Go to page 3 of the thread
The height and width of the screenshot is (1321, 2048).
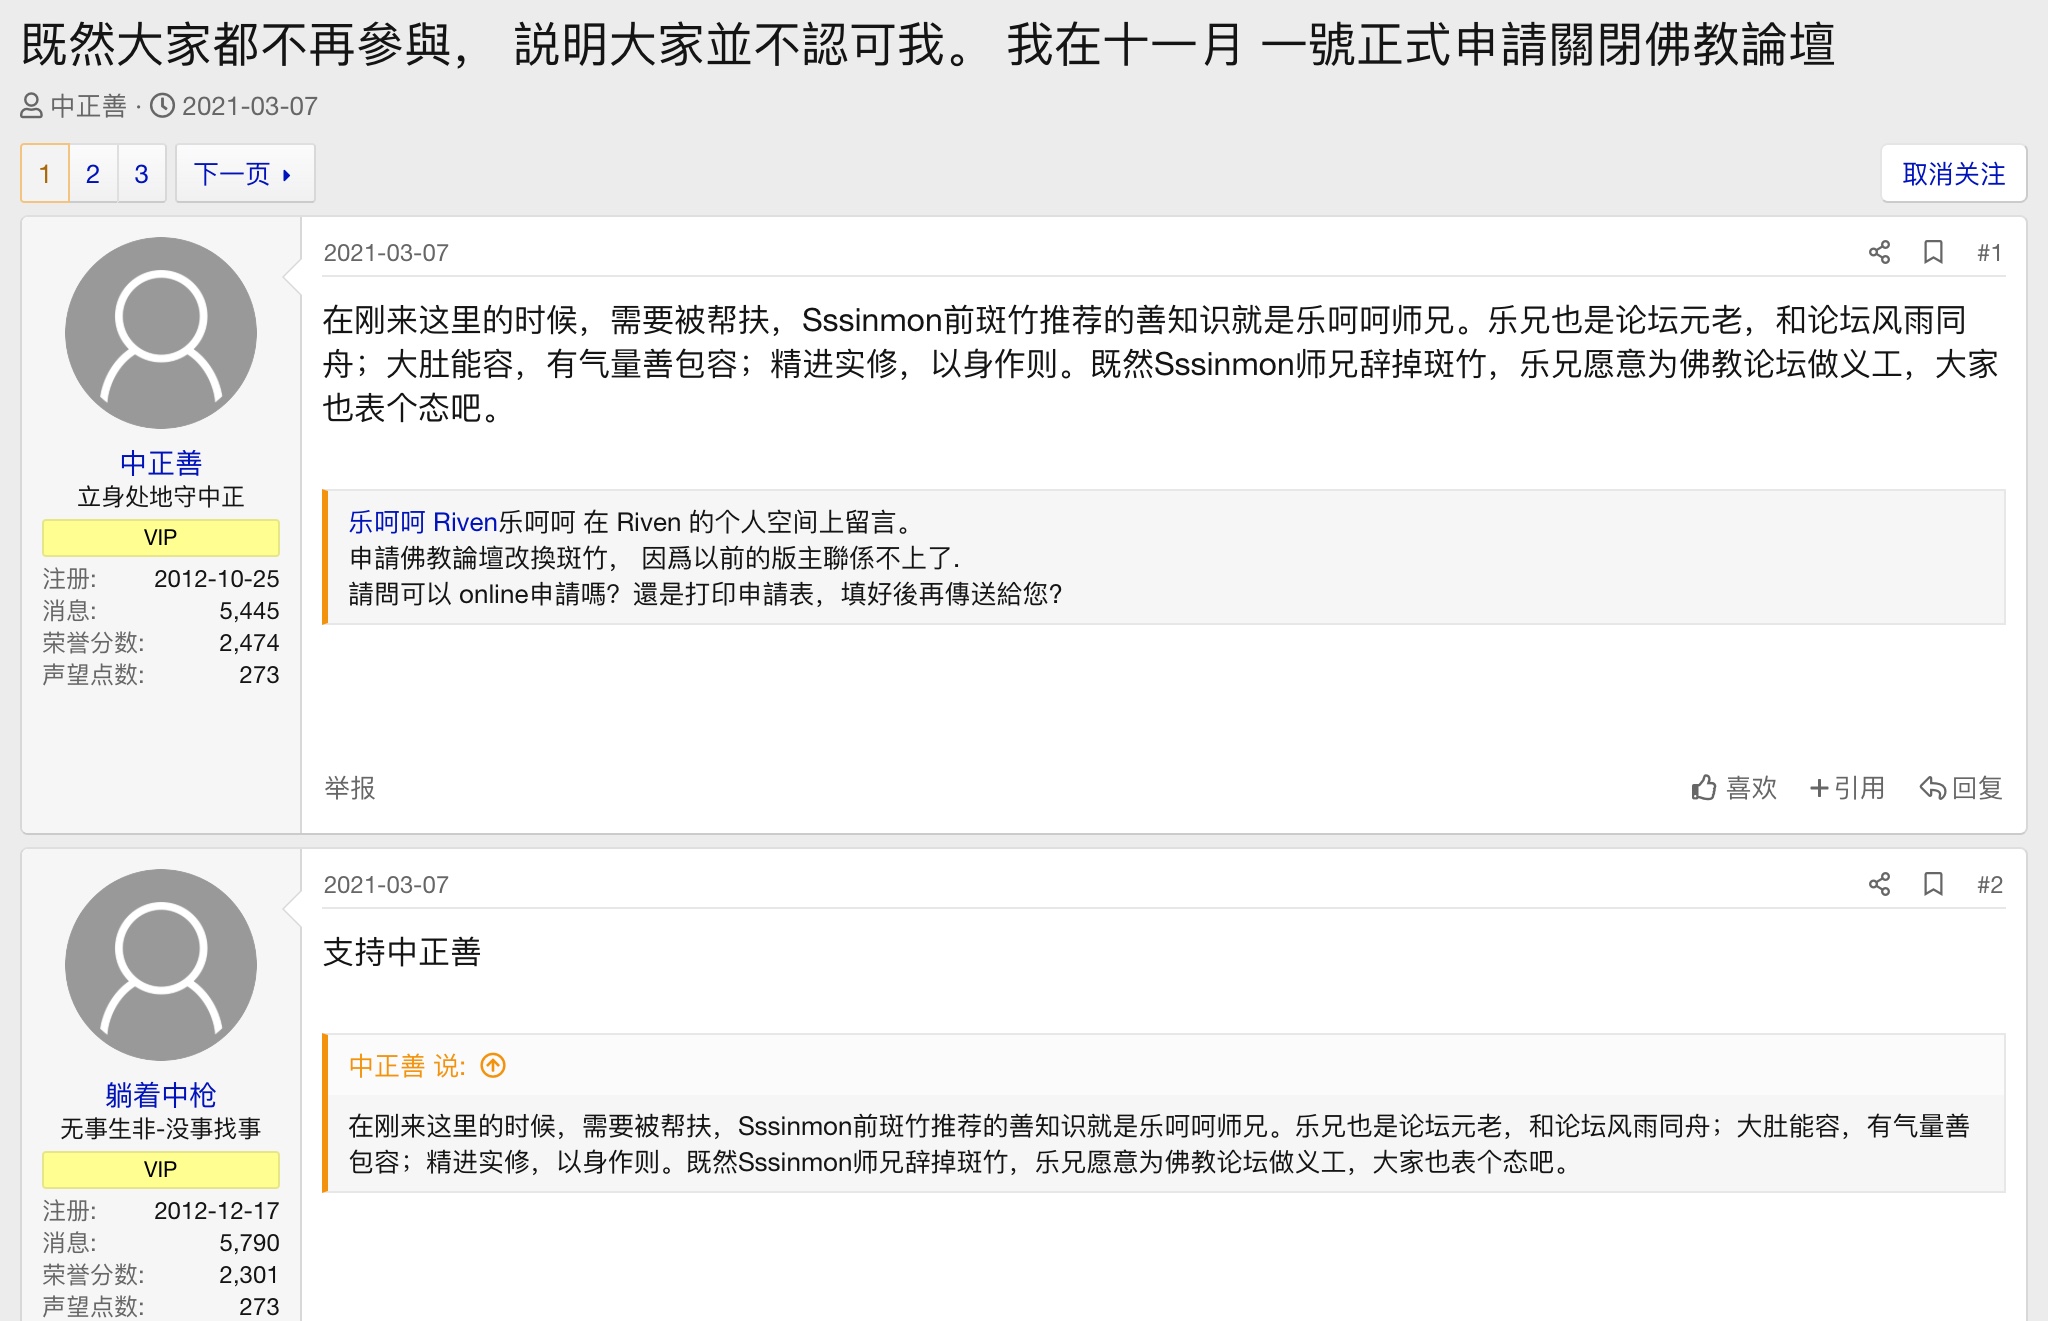(141, 174)
